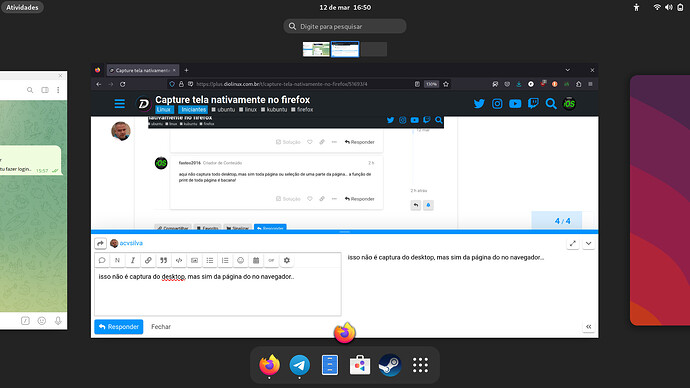
Task: Open the kubuntu tag
Action: pyautogui.click(x=274, y=110)
